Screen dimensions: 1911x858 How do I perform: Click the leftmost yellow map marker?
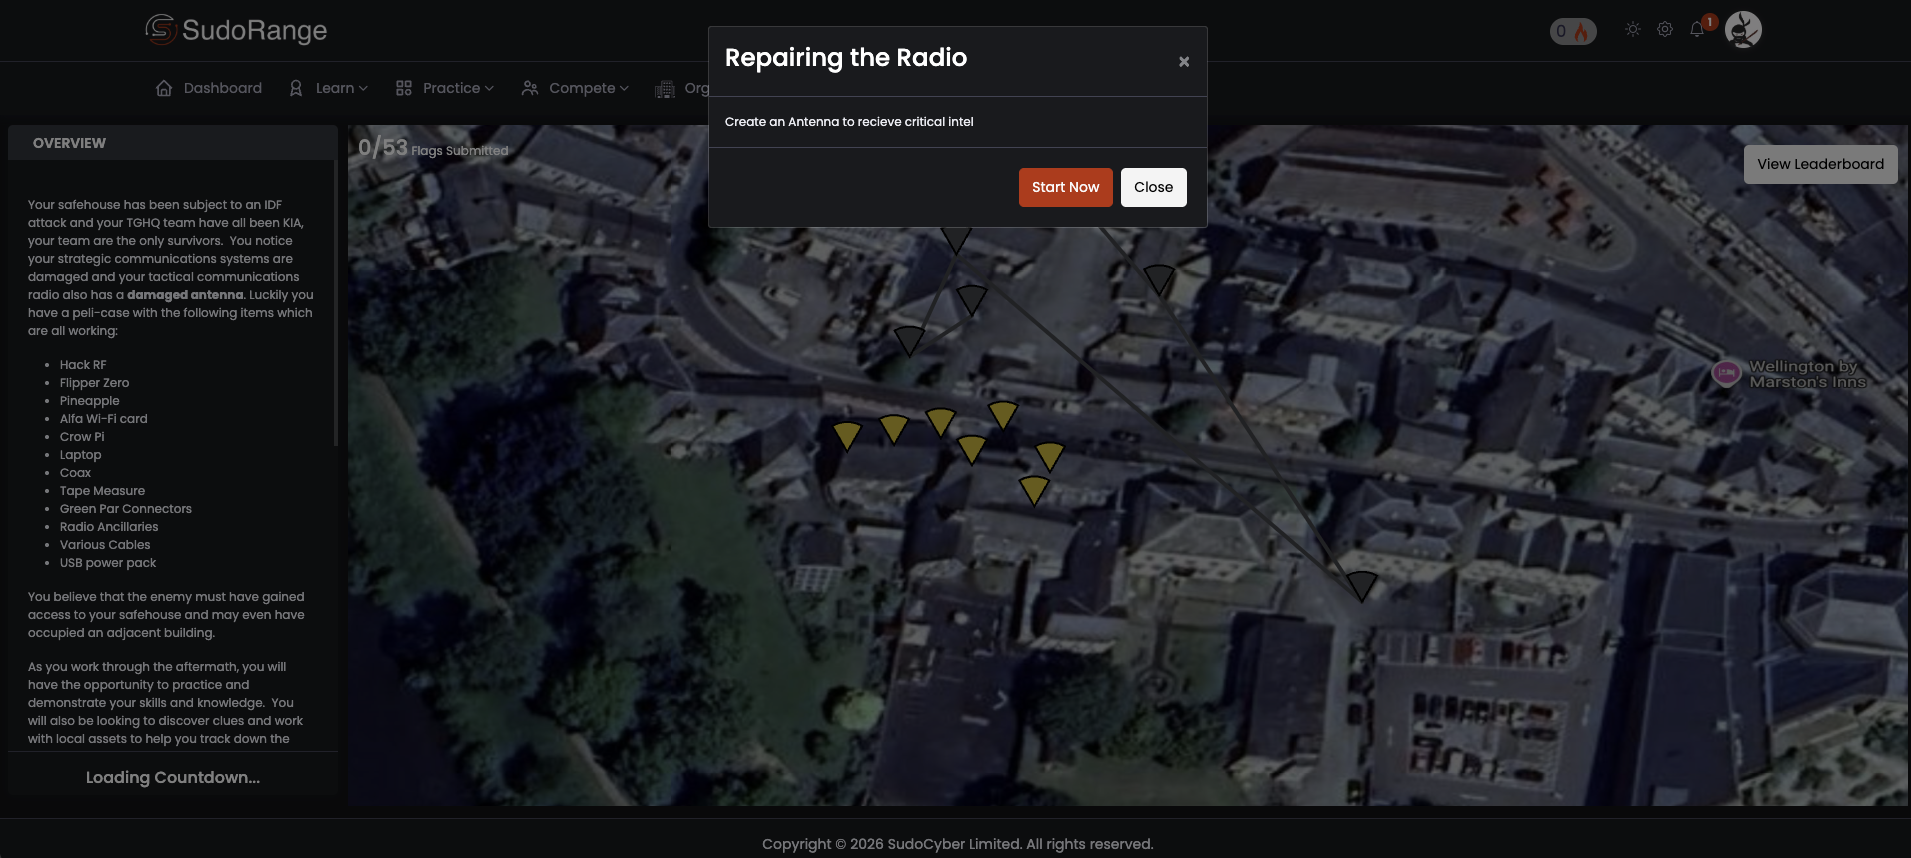(847, 435)
